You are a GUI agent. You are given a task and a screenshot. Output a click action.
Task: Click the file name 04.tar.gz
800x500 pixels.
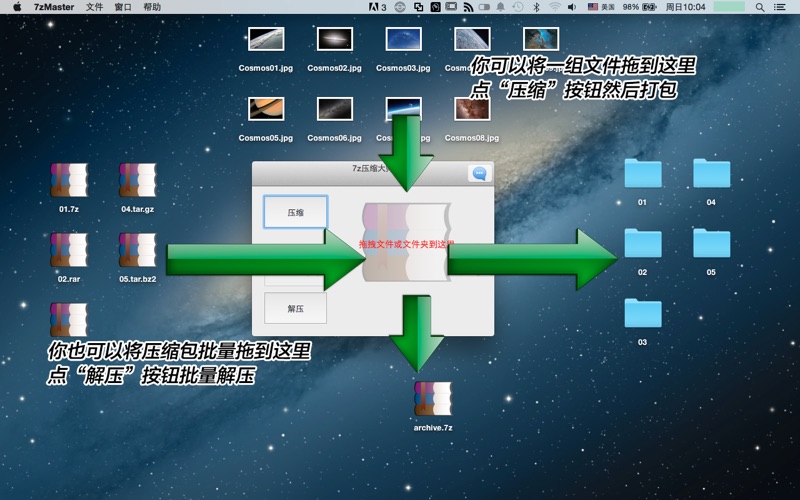tap(138, 209)
